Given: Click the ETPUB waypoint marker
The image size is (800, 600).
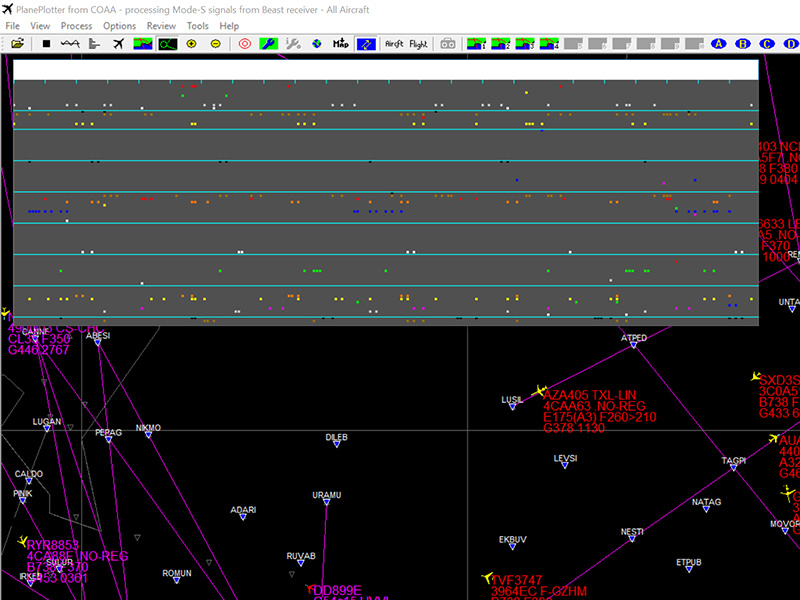Looking at the screenshot, I should pos(688,569).
